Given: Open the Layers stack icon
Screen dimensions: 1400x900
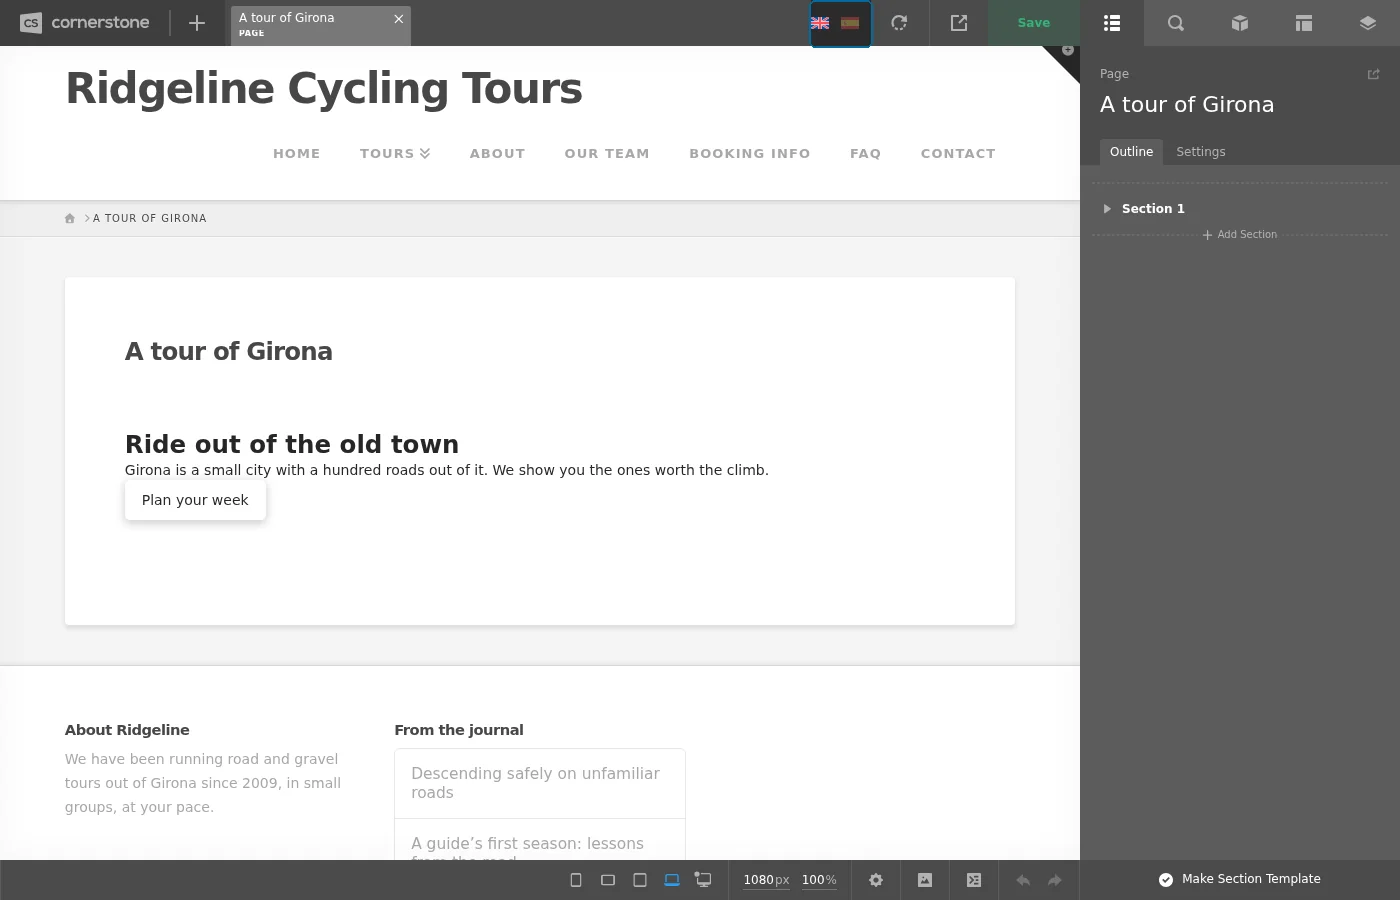Looking at the screenshot, I should (1368, 23).
